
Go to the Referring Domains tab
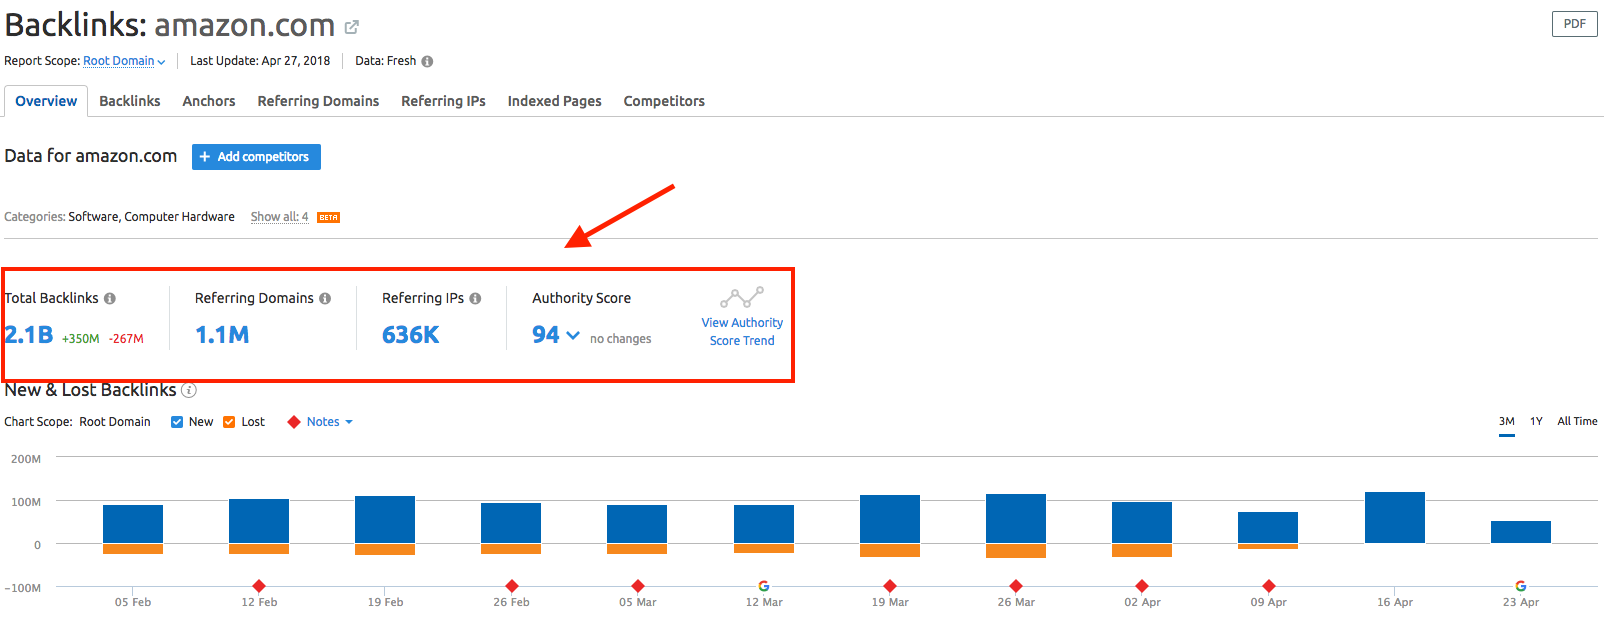[x=318, y=101]
